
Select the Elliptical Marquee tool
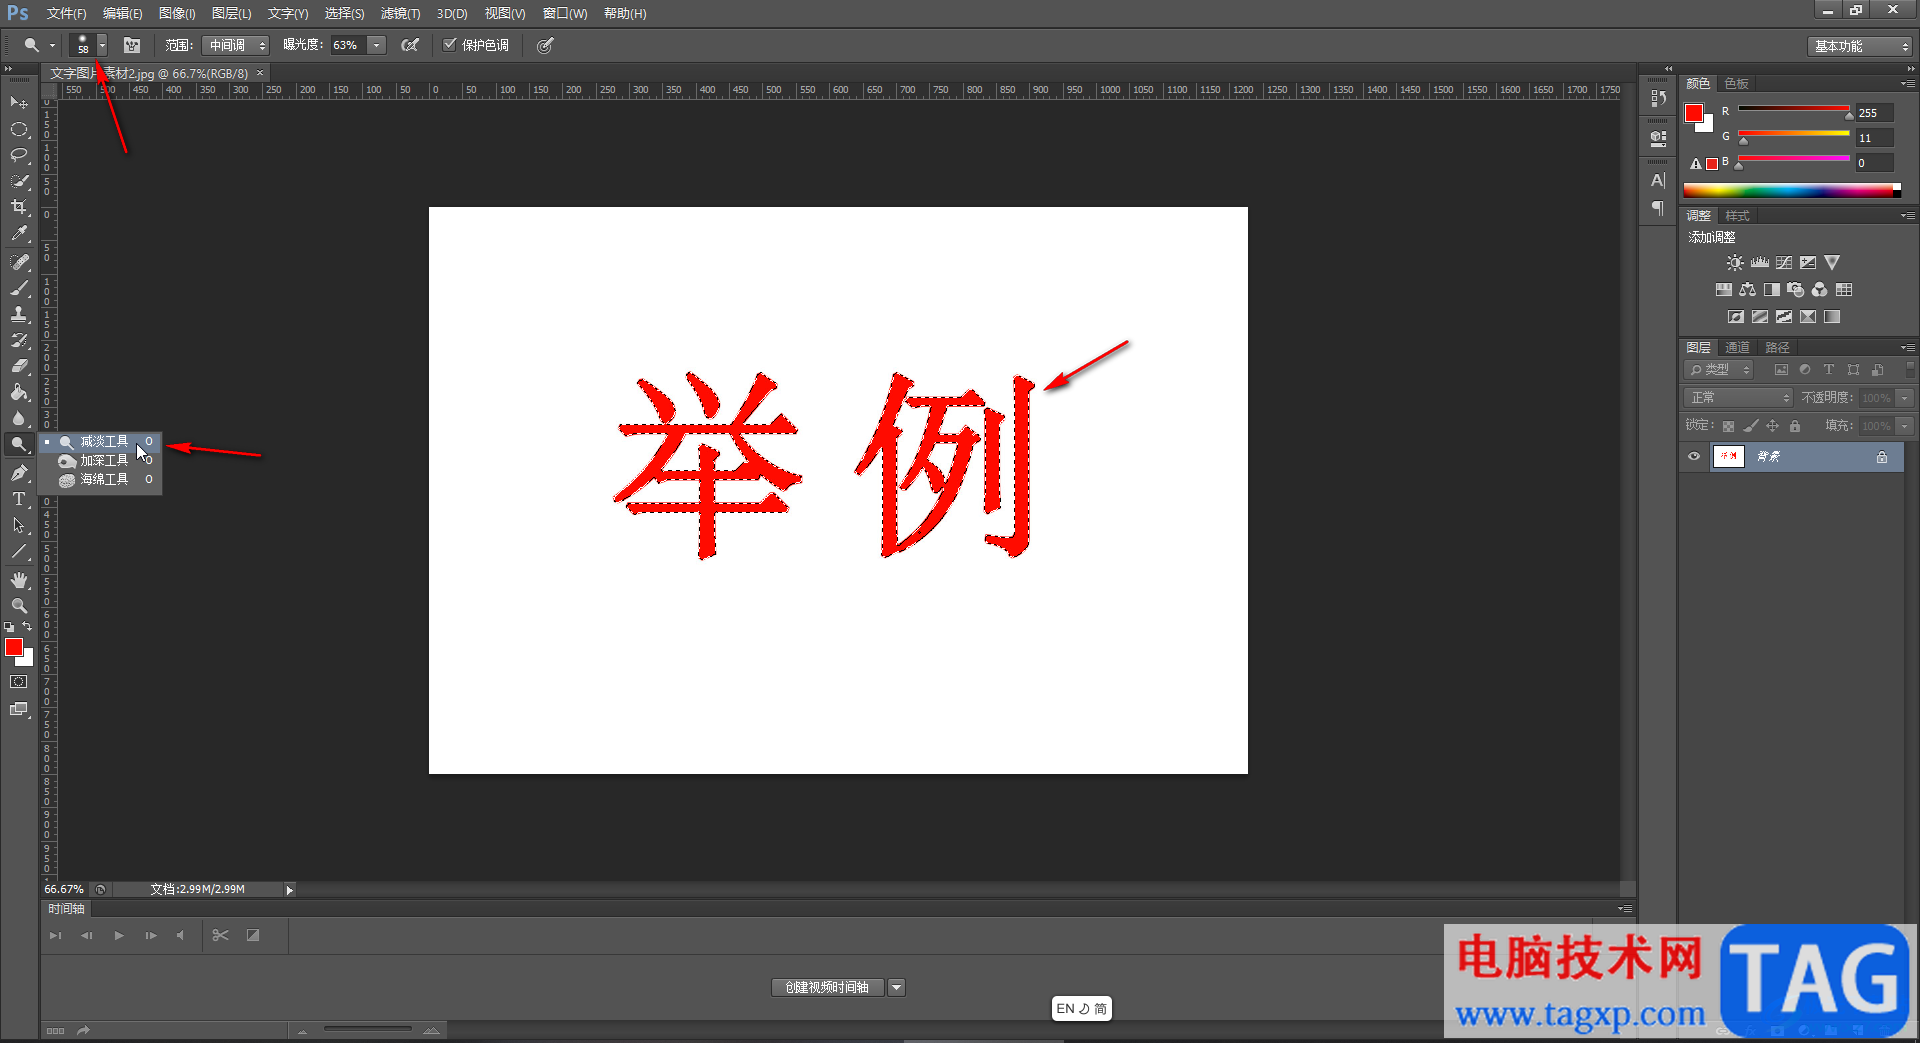(19, 129)
